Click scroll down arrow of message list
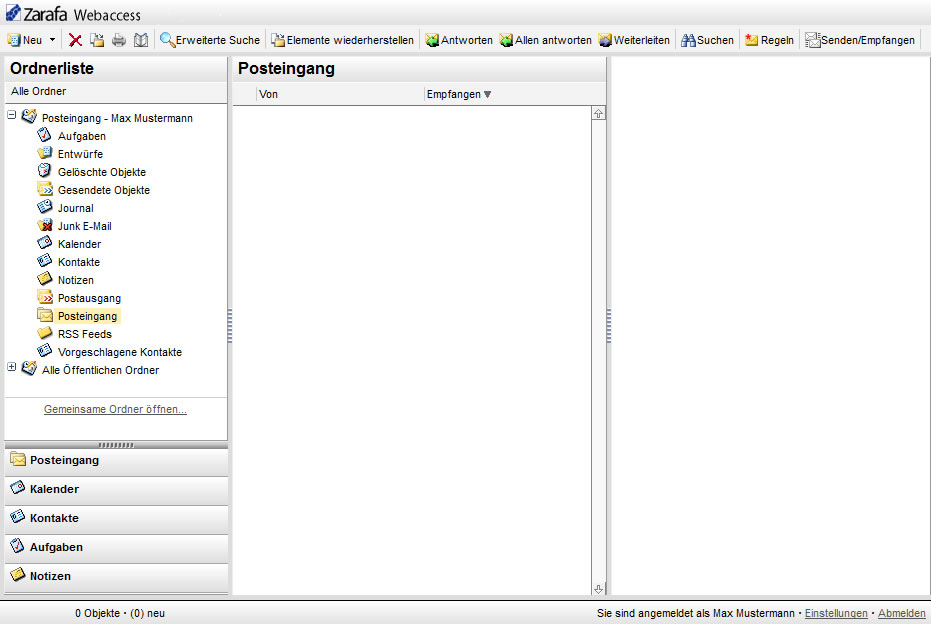Screen dimensions: 931x624 coord(599,589)
